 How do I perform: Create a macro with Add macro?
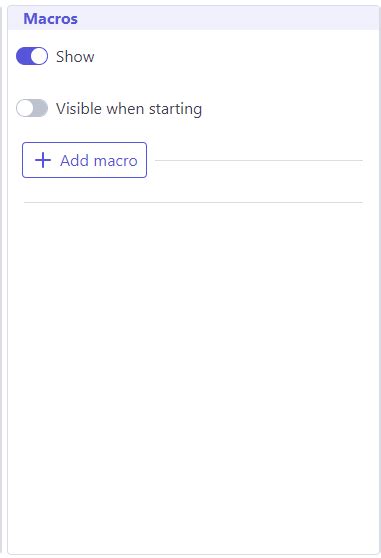(84, 160)
